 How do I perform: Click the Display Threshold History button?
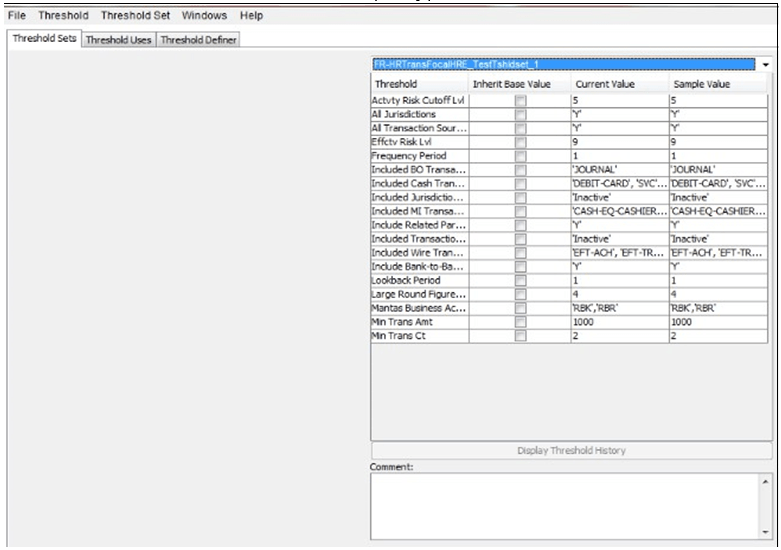point(571,450)
